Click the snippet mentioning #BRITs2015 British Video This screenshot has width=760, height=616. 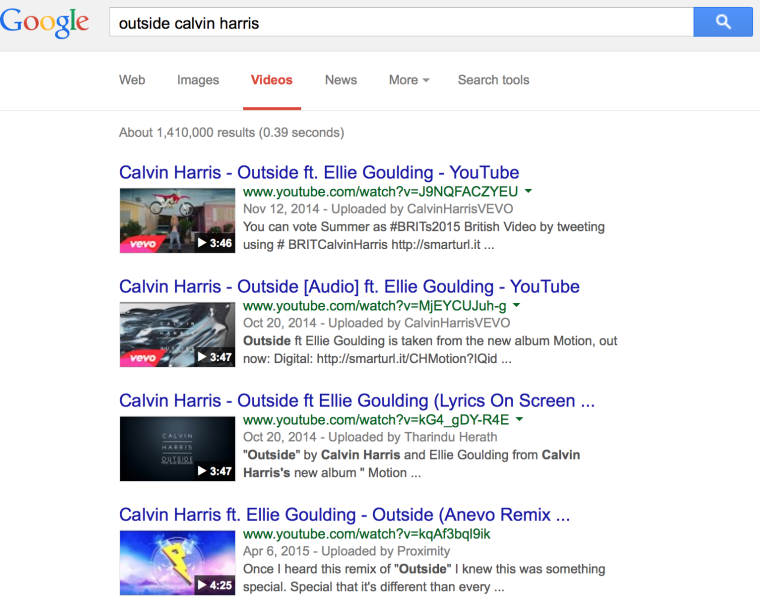(424, 236)
